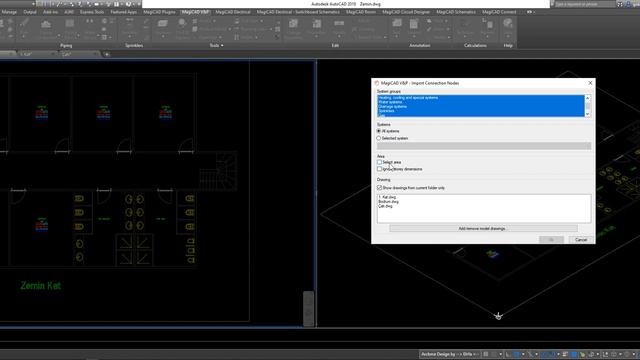This screenshot has height=360, width=640.
Task: Select 'Sprinklers' in System groups list
Action: tap(481, 111)
